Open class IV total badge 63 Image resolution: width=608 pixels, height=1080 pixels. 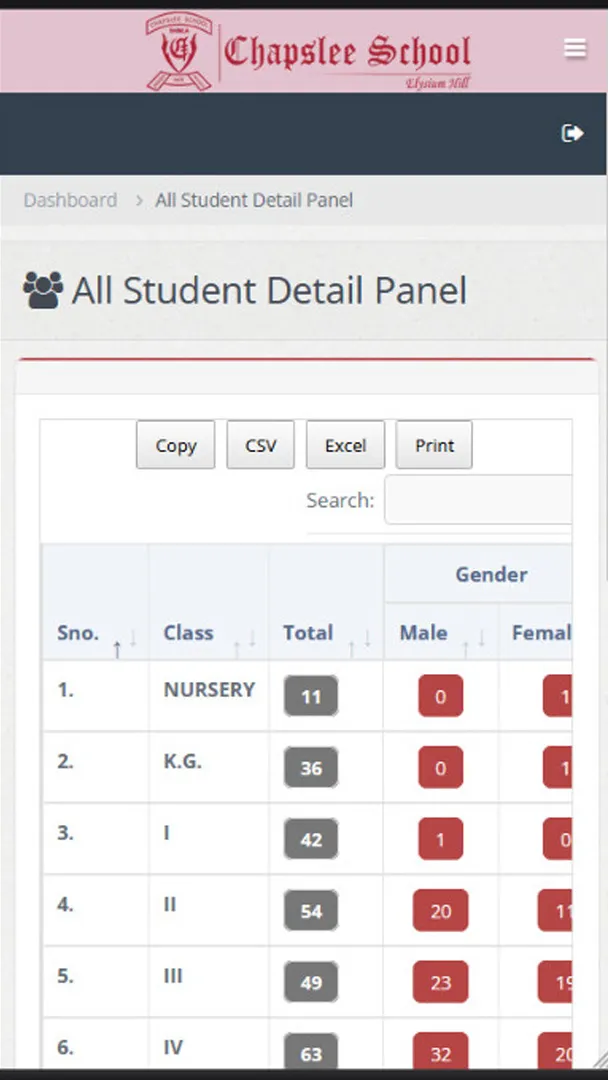311,1052
